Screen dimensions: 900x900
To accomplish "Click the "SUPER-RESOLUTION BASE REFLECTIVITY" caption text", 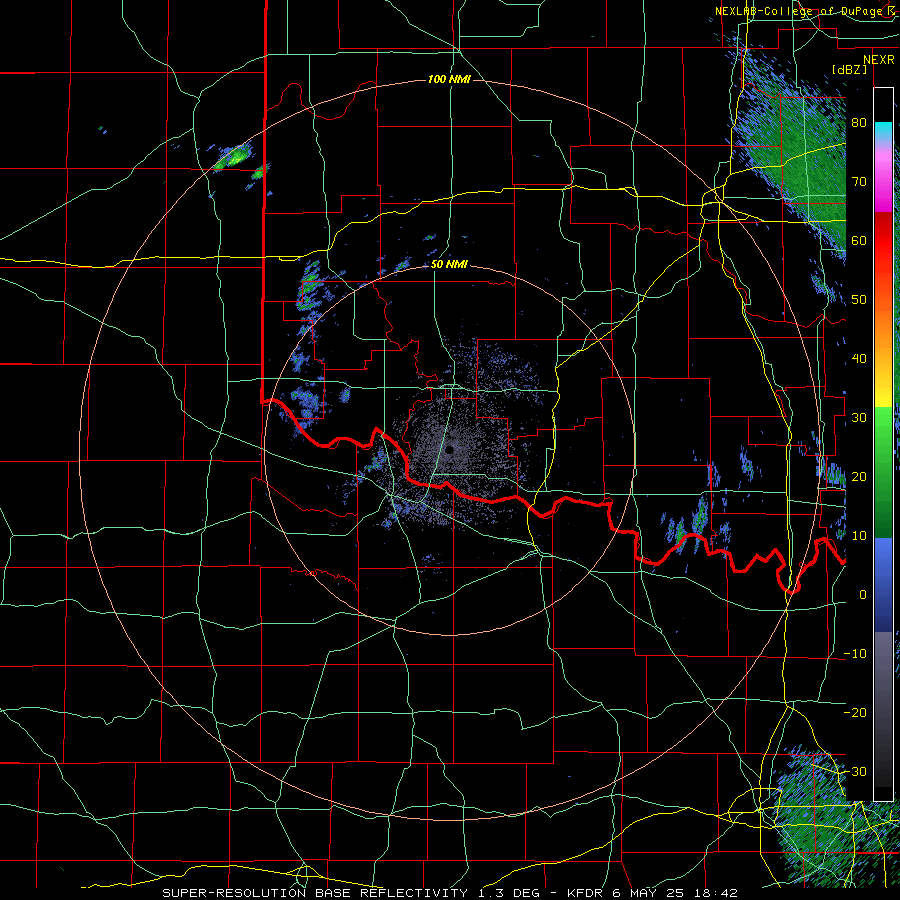I will (315, 893).
